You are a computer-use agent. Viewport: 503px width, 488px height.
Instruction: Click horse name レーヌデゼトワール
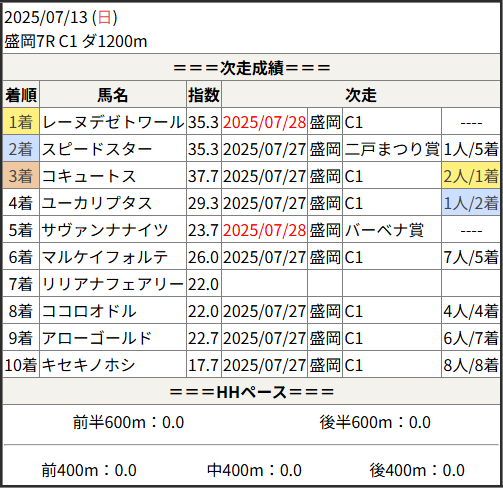pyautogui.click(x=113, y=122)
